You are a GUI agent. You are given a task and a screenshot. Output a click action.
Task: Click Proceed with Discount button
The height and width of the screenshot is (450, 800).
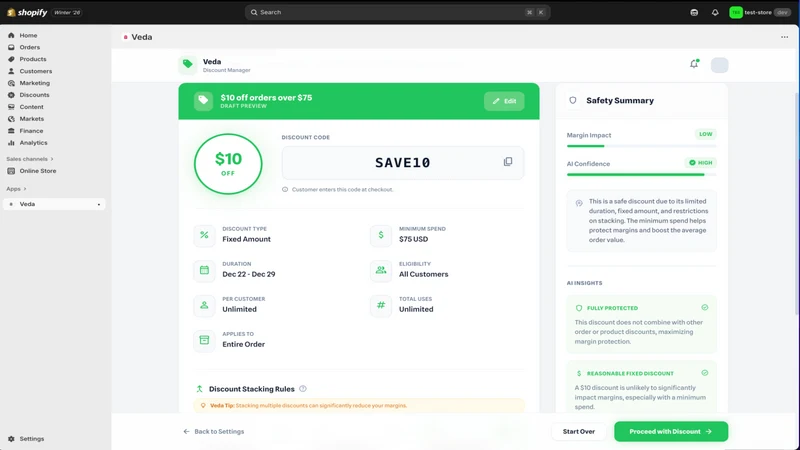(x=671, y=432)
